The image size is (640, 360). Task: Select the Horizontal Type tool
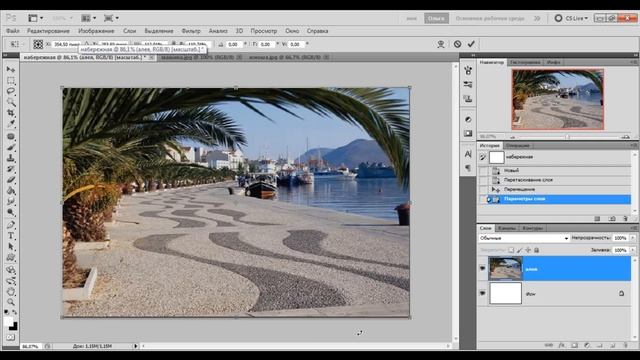pyautogui.click(x=11, y=236)
